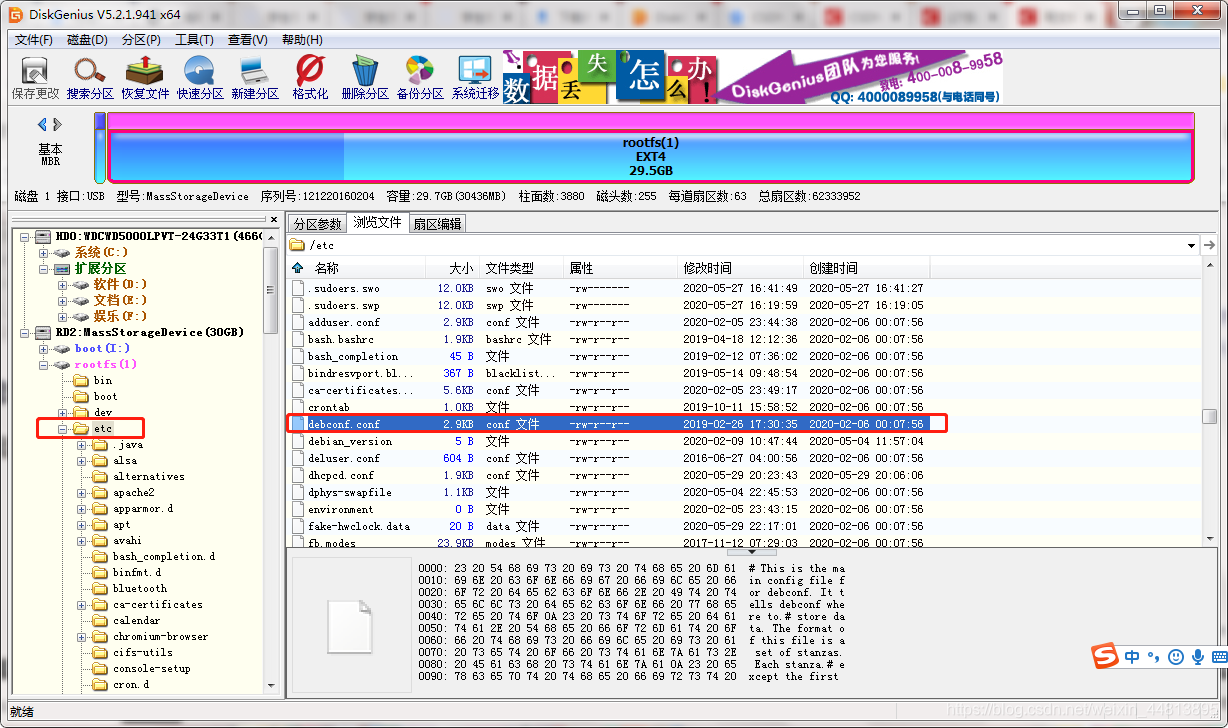Click the DiskGenius advertising banner
This screenshot has height=728, width=1228.
click(752, 78)
